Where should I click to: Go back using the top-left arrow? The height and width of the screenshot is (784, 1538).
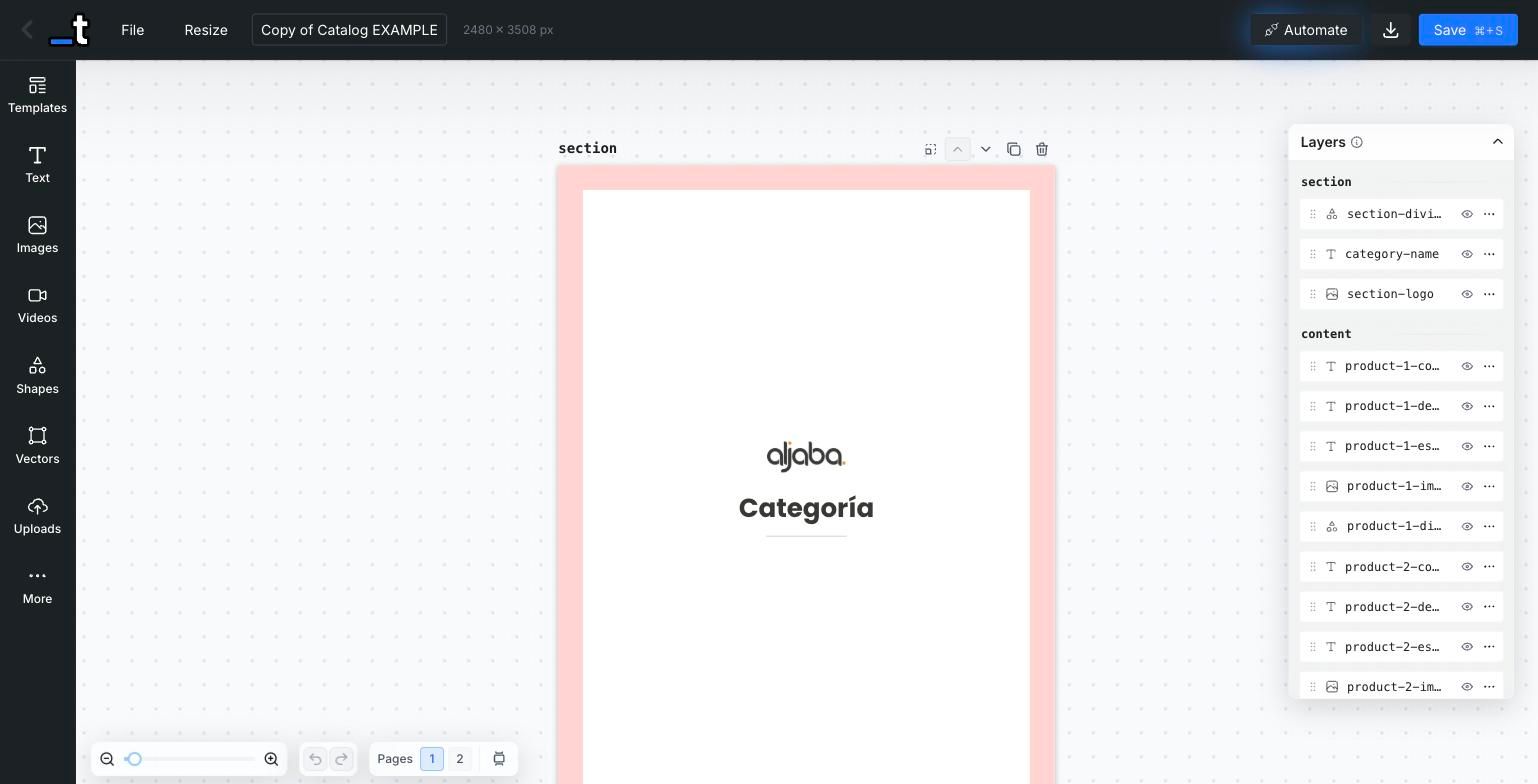pyautogui.click(x=27, y=30)
